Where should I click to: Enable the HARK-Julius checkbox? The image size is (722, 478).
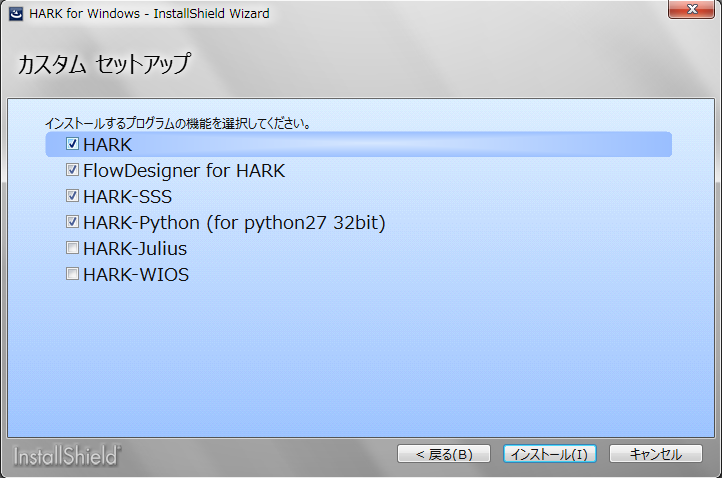(72, 248)
